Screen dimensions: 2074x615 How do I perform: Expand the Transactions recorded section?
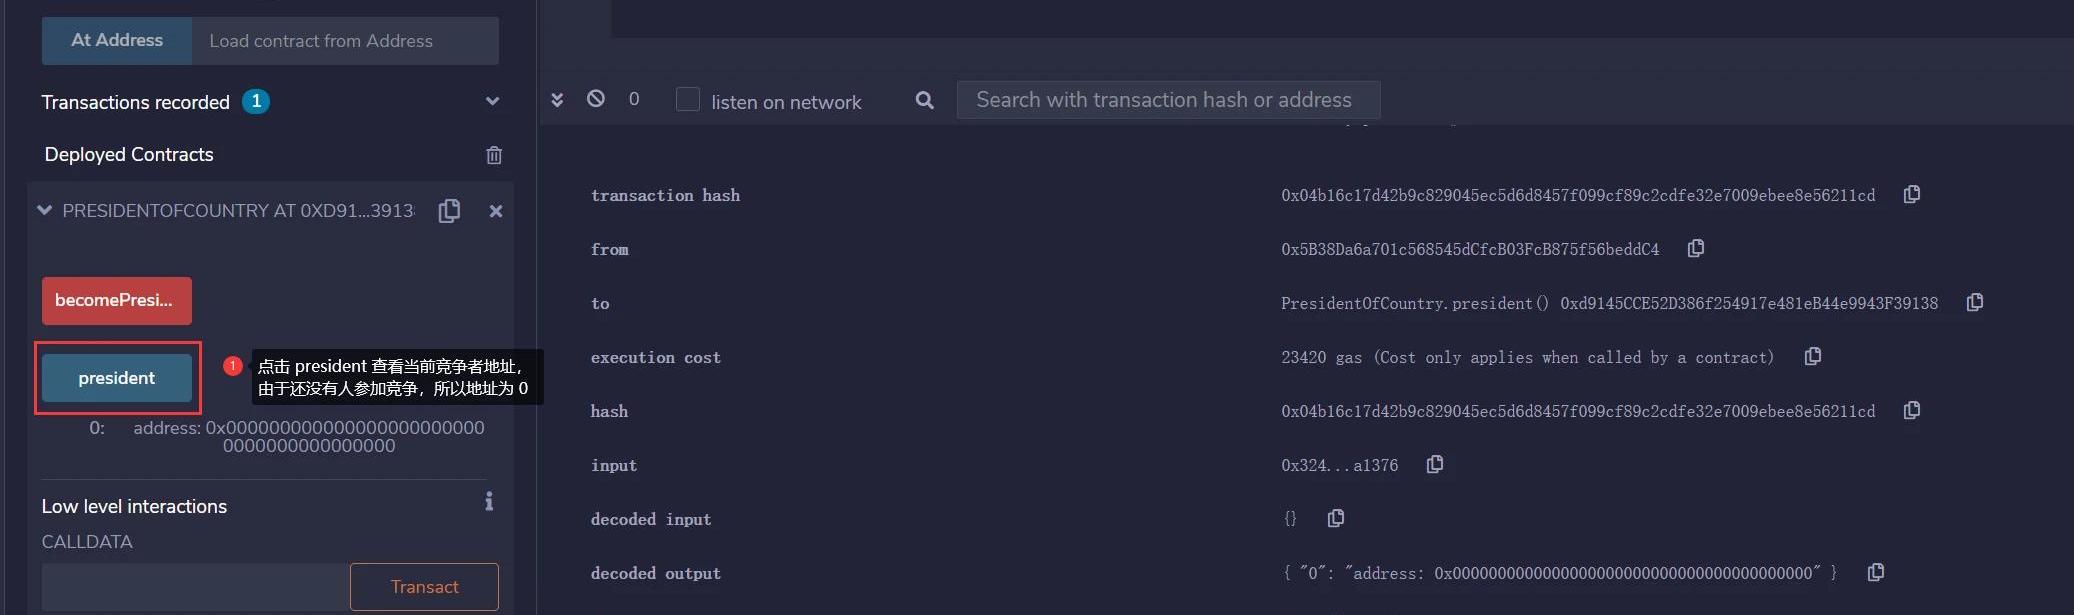[492, 102]
